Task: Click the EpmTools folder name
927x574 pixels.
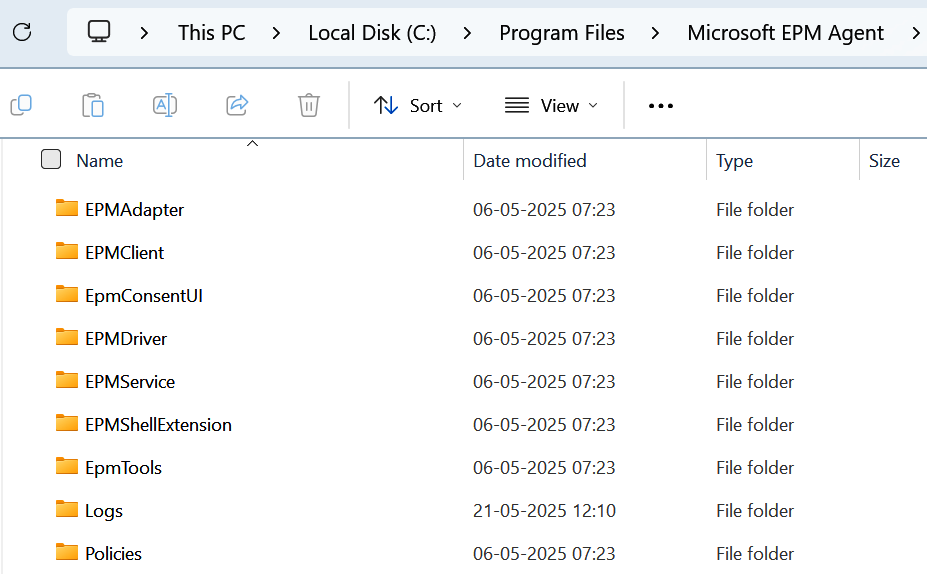Action: [123, 468]
